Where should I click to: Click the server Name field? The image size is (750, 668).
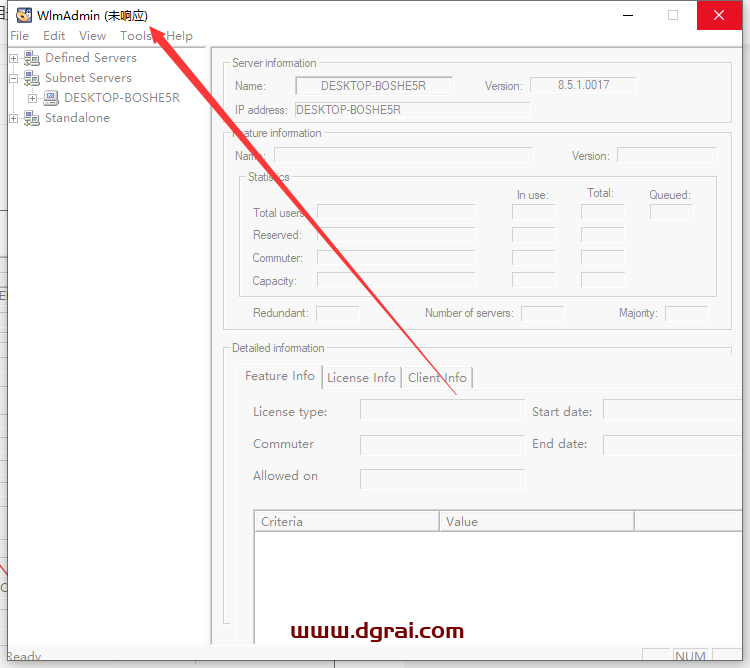point(374,86)
